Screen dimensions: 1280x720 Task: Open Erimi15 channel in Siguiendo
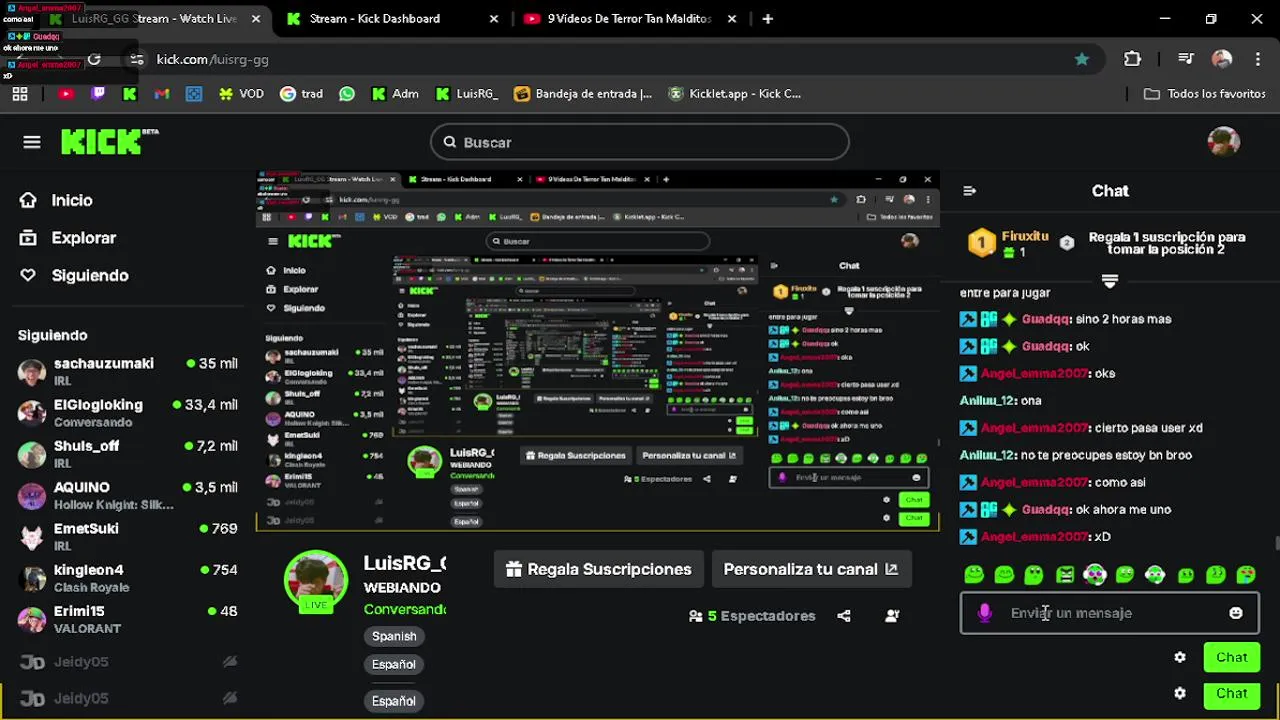click(127, 619)
